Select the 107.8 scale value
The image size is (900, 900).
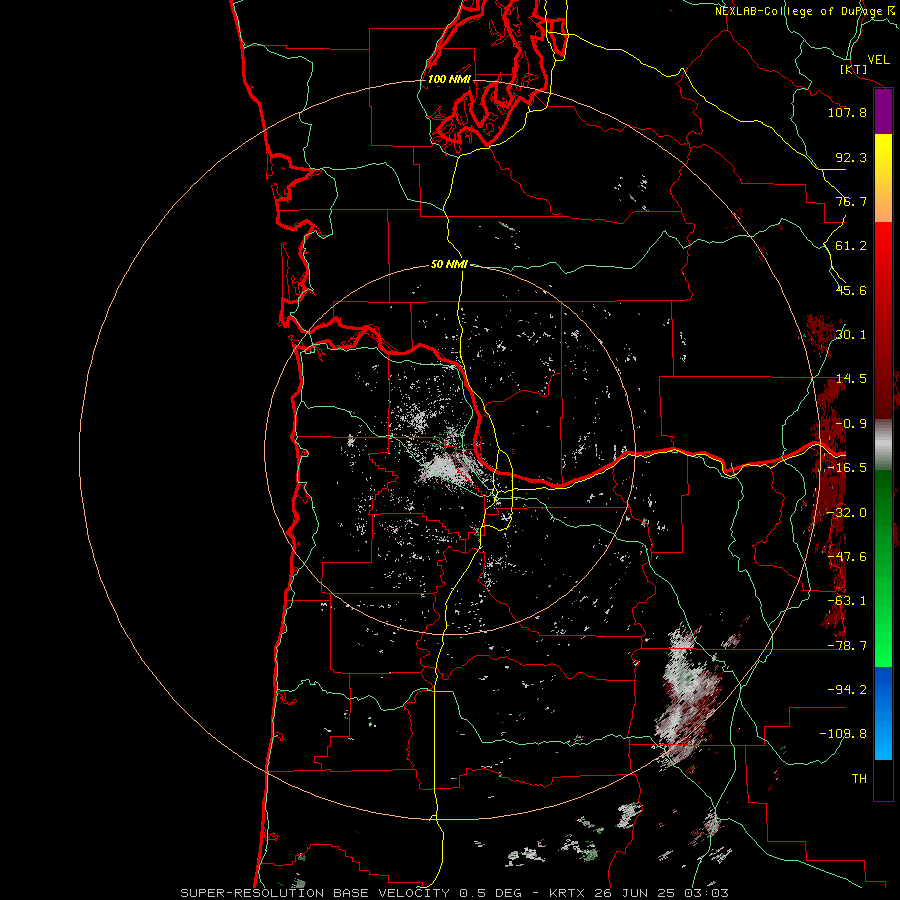point(847,112)
